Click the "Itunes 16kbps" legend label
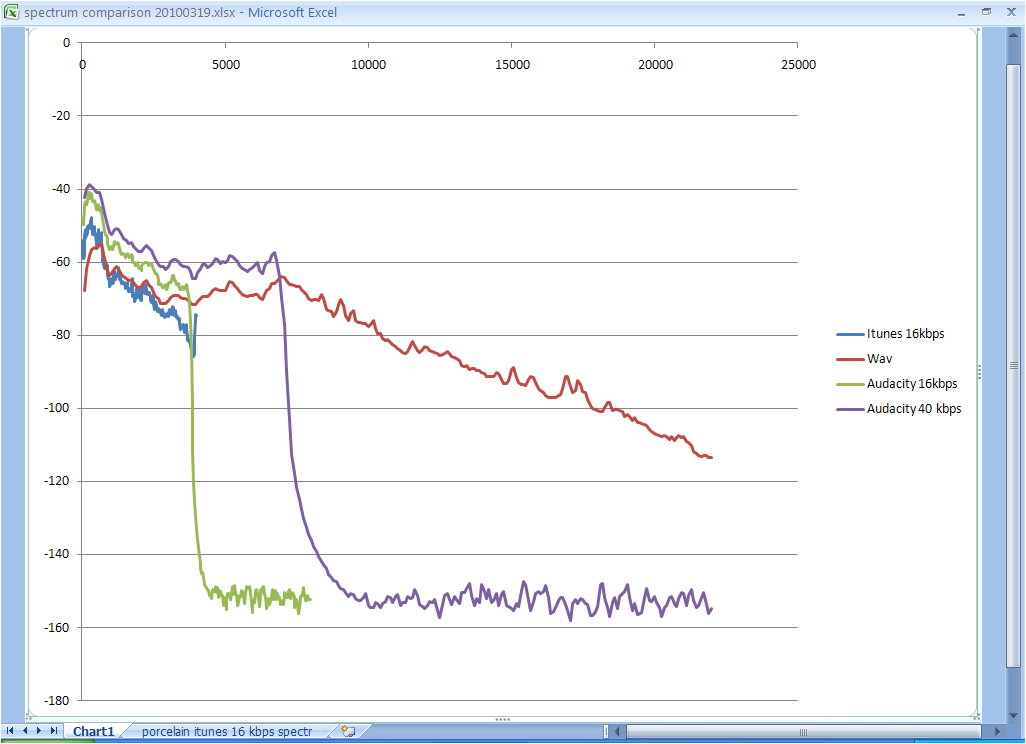Image resolution: width=1026 pixels, height=744 pixels. 906,334
